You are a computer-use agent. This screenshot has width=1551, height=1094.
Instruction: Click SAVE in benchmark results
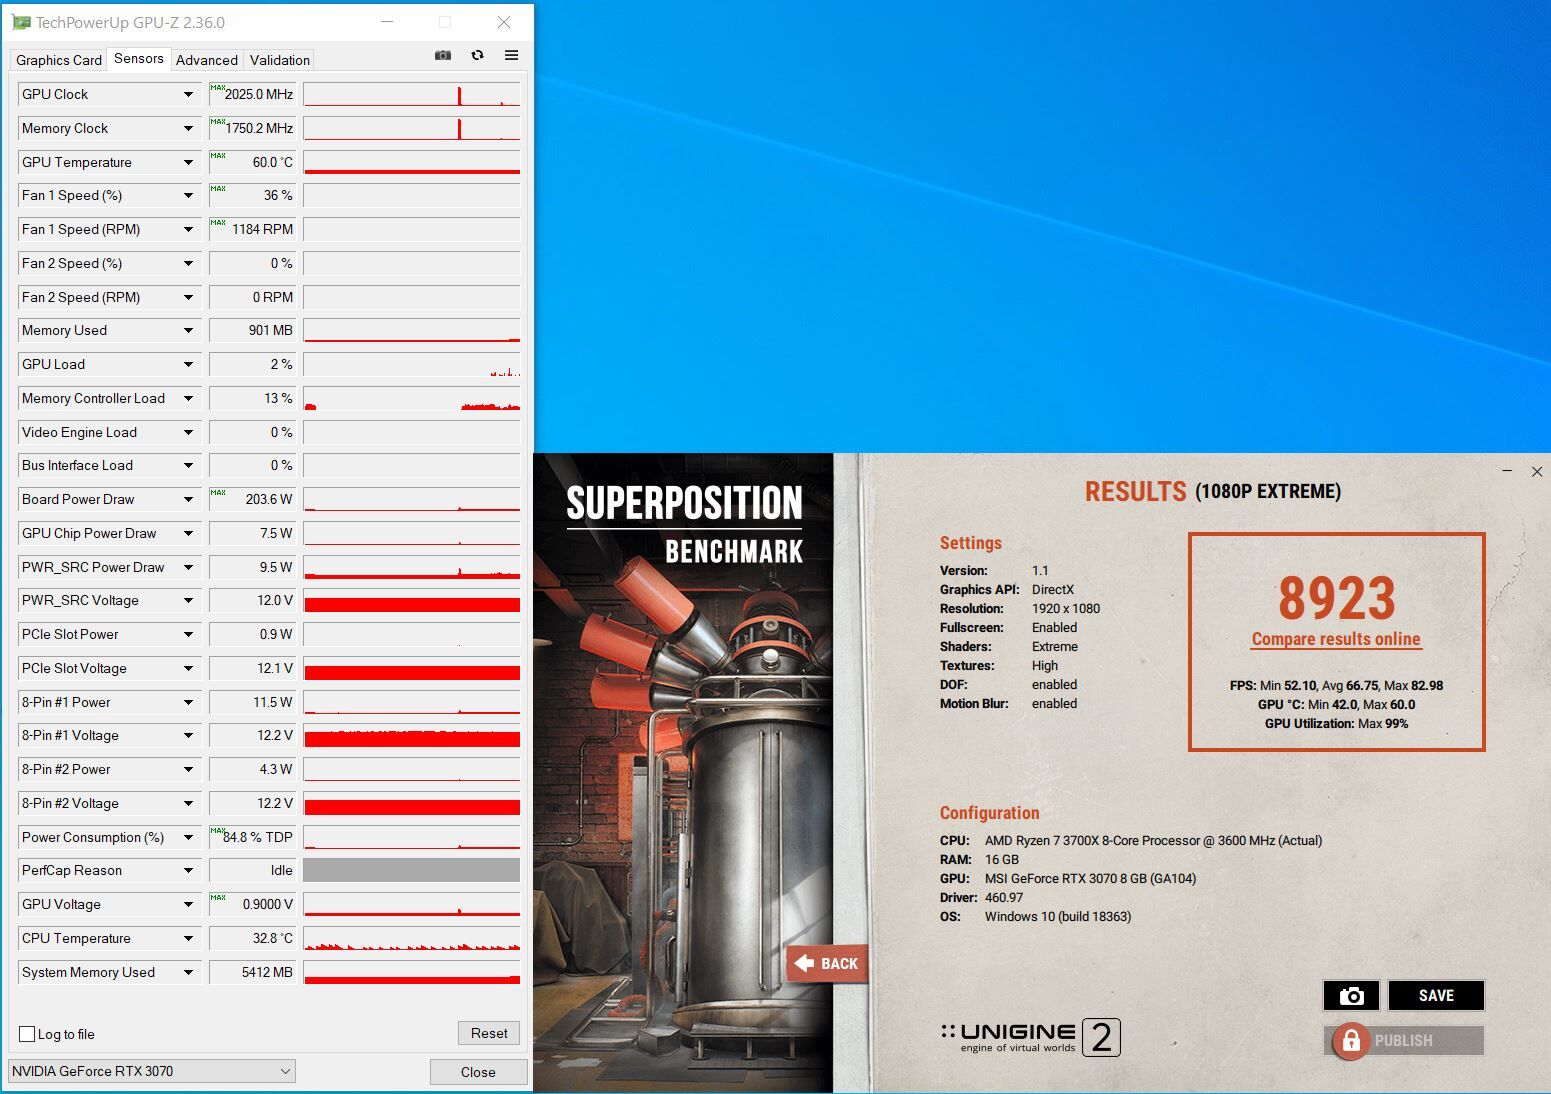click(x=1436, y=995)
